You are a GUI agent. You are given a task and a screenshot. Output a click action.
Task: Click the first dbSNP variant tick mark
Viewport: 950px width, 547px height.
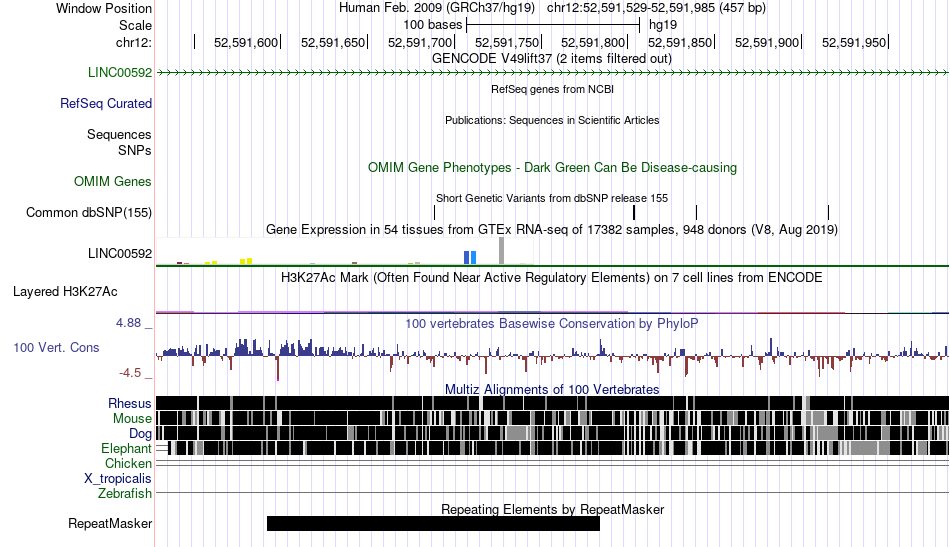[x=434, y=213]
